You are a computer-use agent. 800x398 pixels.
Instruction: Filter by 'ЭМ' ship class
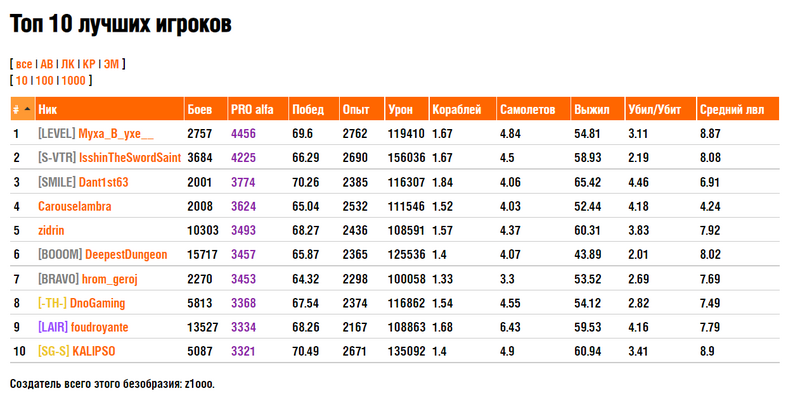(112, 64)
